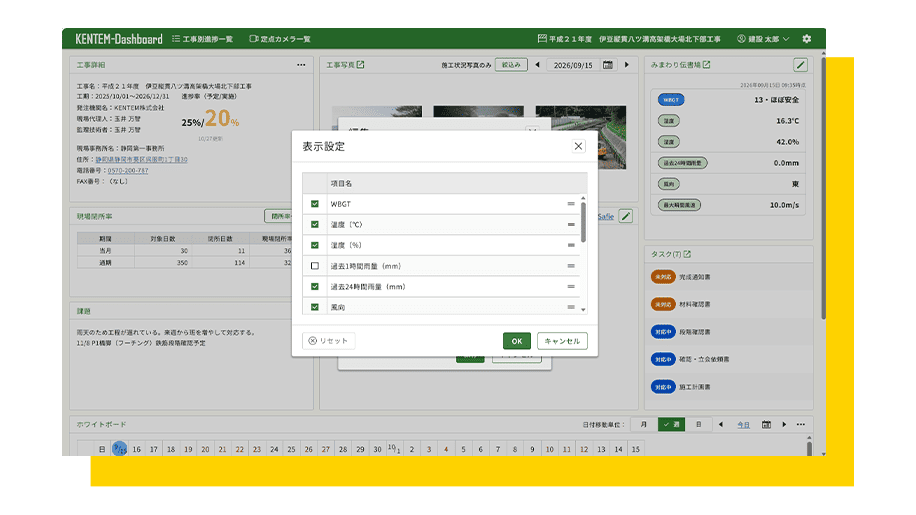
Task: Open the whiteboard more-options menu
Action: point(800,424)
